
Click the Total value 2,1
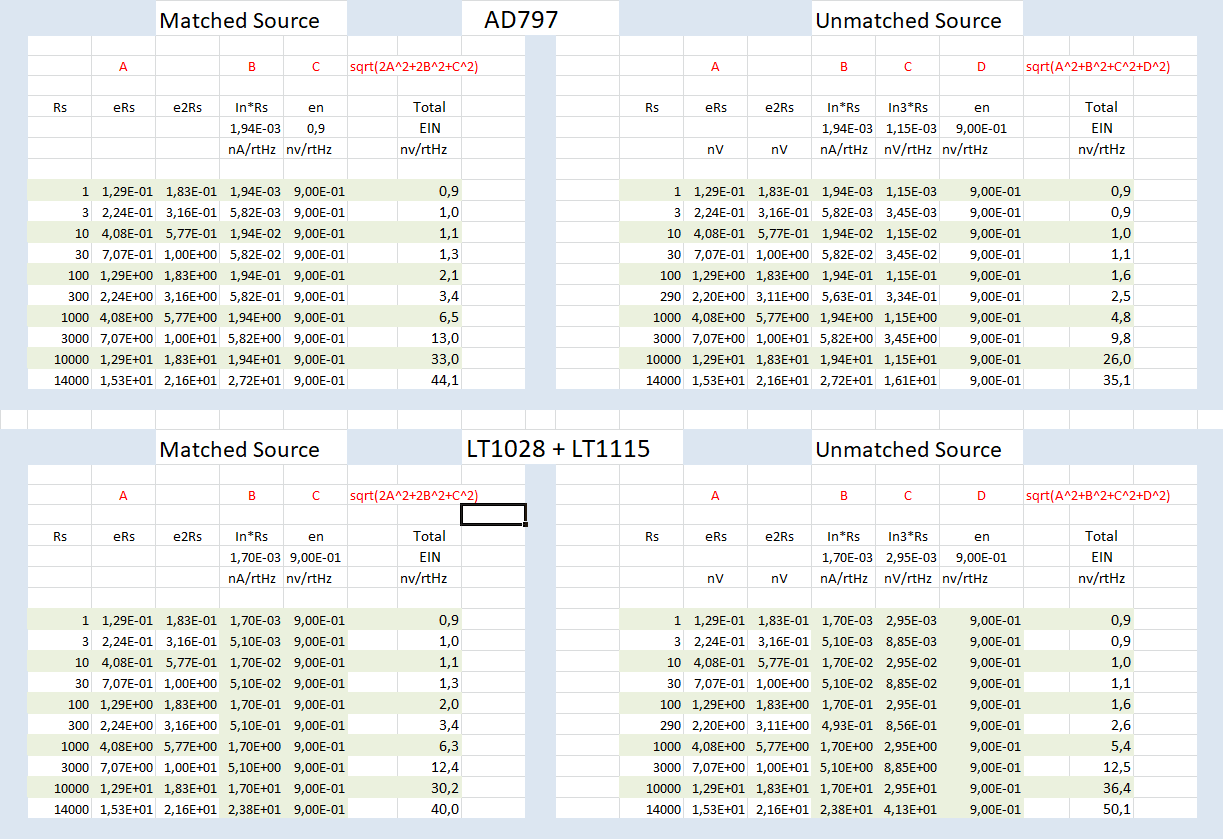tap(448, 275)
